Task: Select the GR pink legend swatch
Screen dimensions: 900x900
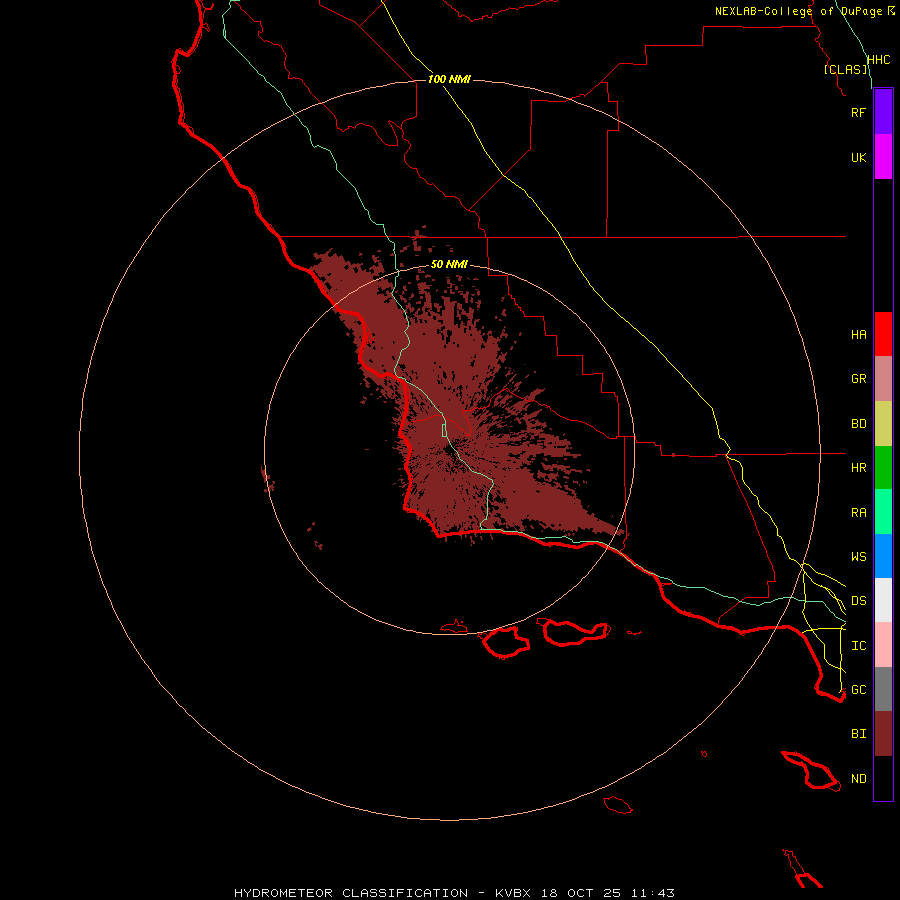Action: pyautogui.click(x=883, y=379)
